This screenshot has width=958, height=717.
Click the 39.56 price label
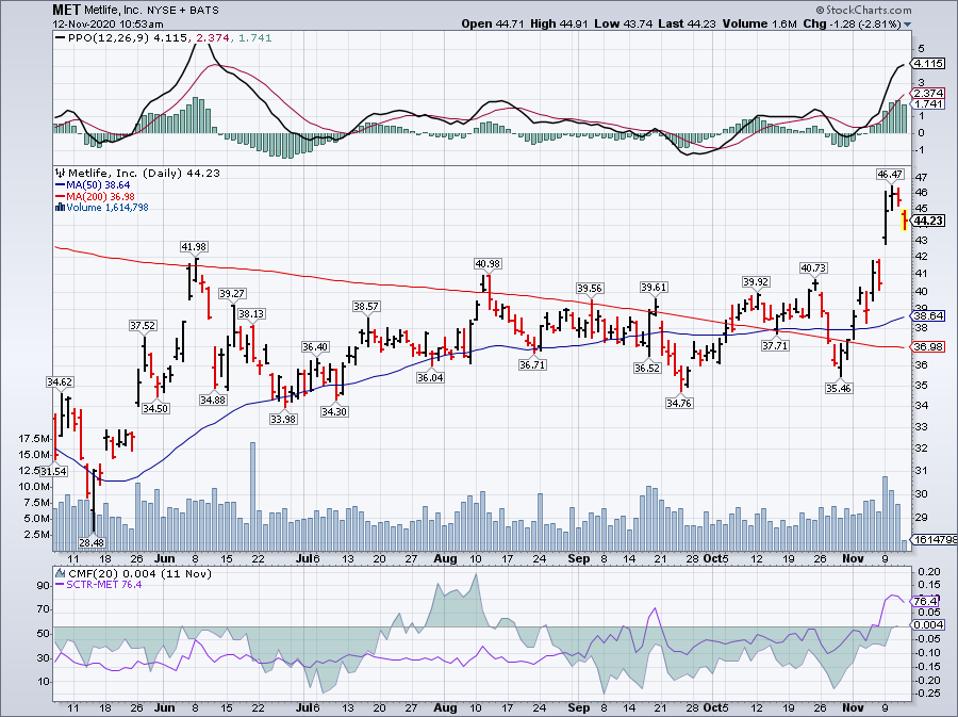click(x=590, y=288)
